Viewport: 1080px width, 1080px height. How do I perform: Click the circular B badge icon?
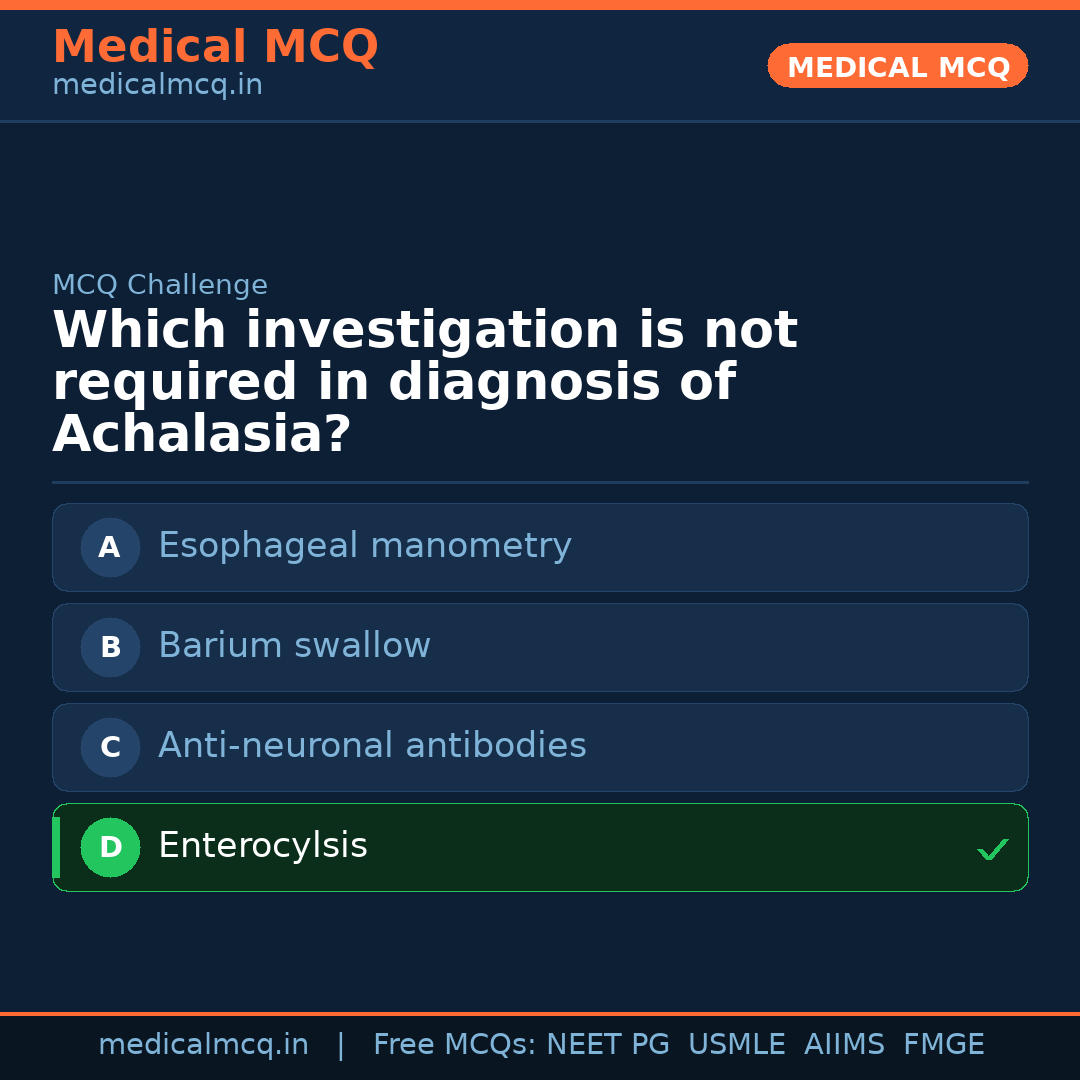pyautogui.click(x=110, y=647)
